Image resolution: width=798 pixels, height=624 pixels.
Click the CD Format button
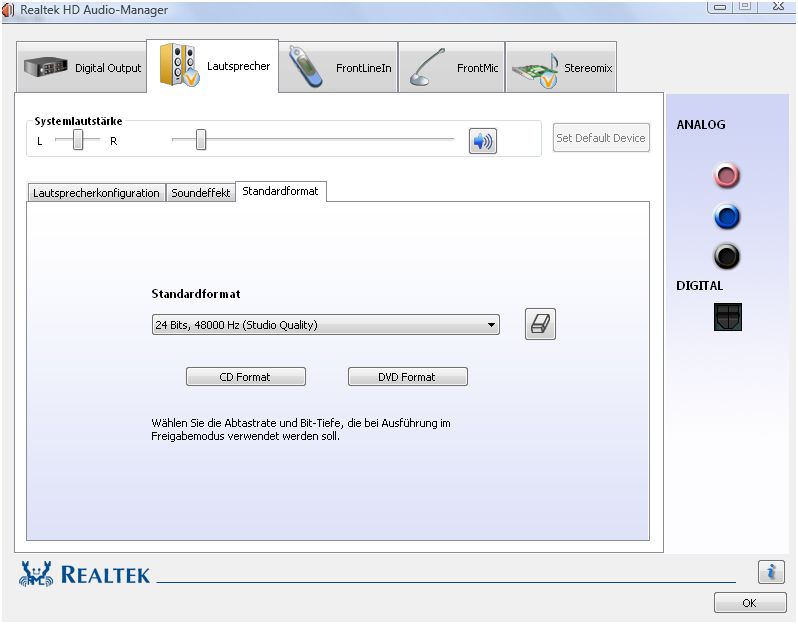pos(246,377)
